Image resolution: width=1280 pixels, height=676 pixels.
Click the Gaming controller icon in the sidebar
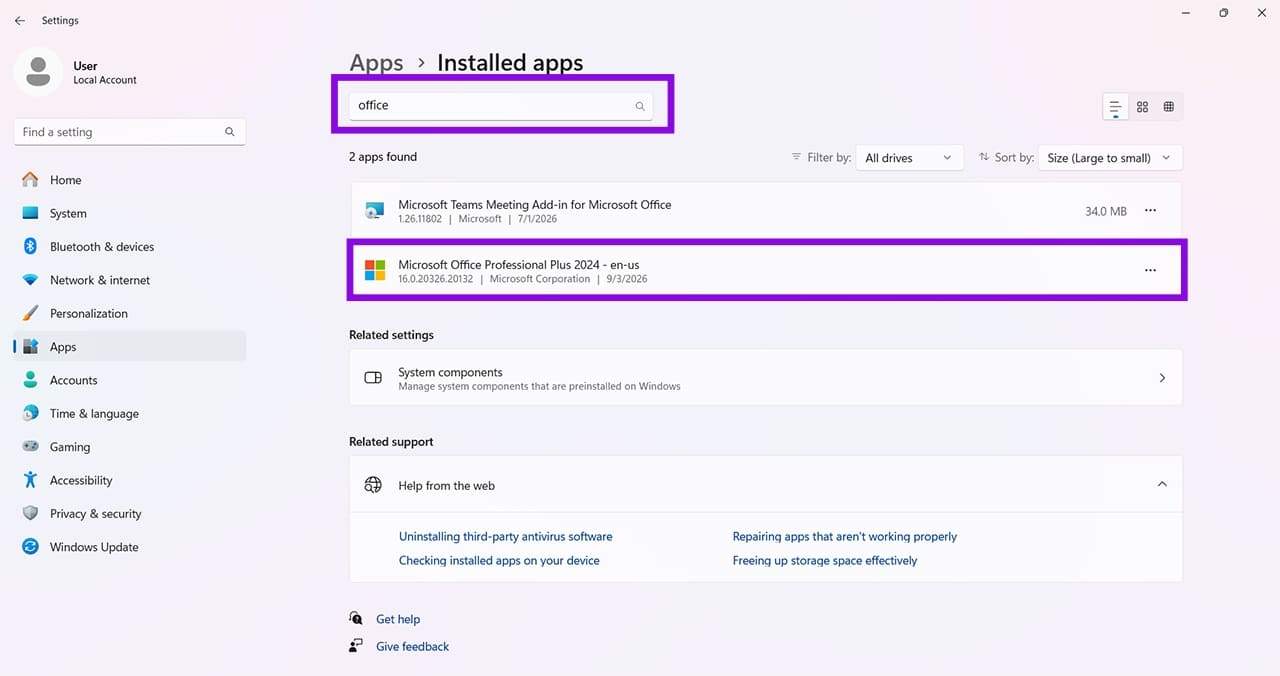point(30,447)
